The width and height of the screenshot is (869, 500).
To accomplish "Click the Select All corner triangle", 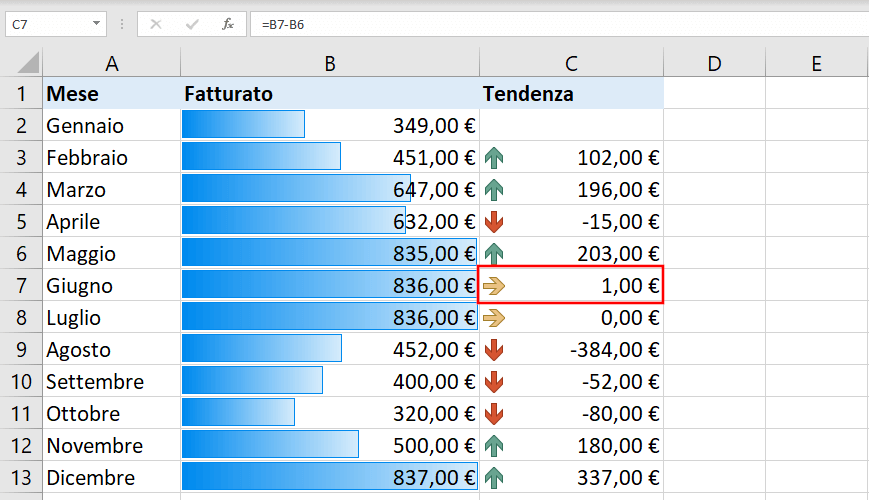I will (x=28, y=62).
